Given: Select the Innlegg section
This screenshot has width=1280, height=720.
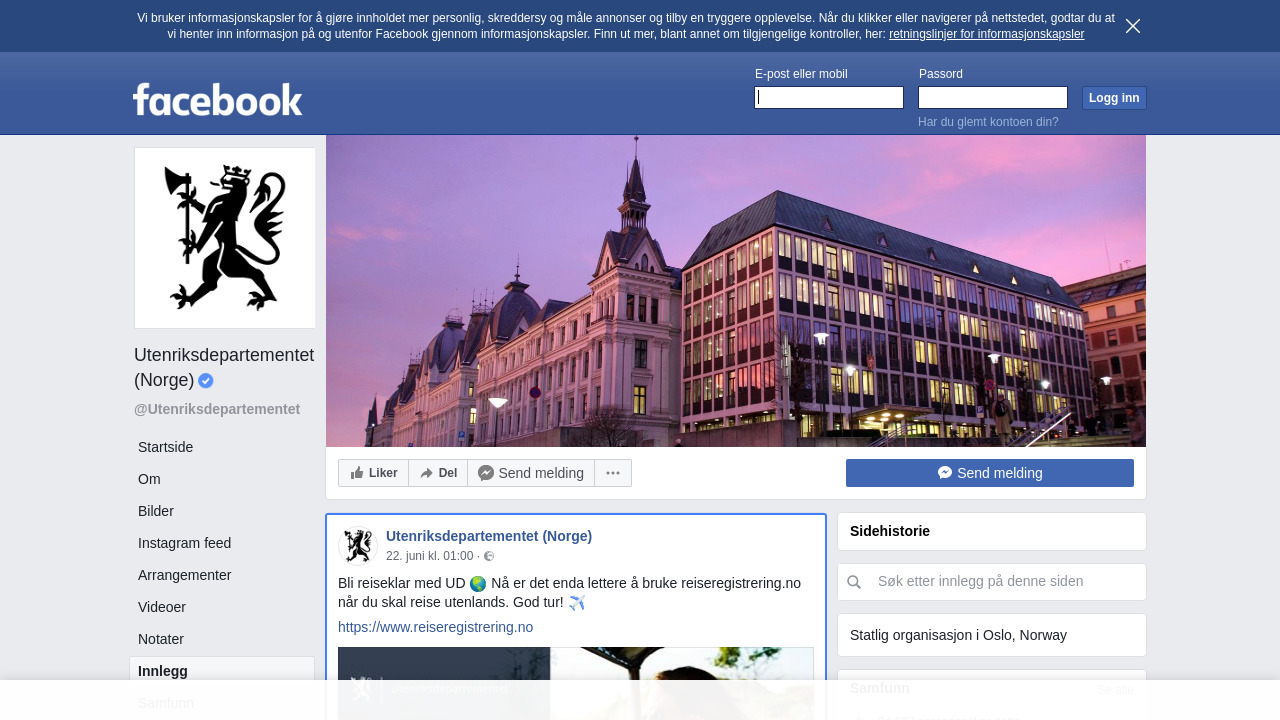Looking at the screenshot, I should click(x=222, y=671).
